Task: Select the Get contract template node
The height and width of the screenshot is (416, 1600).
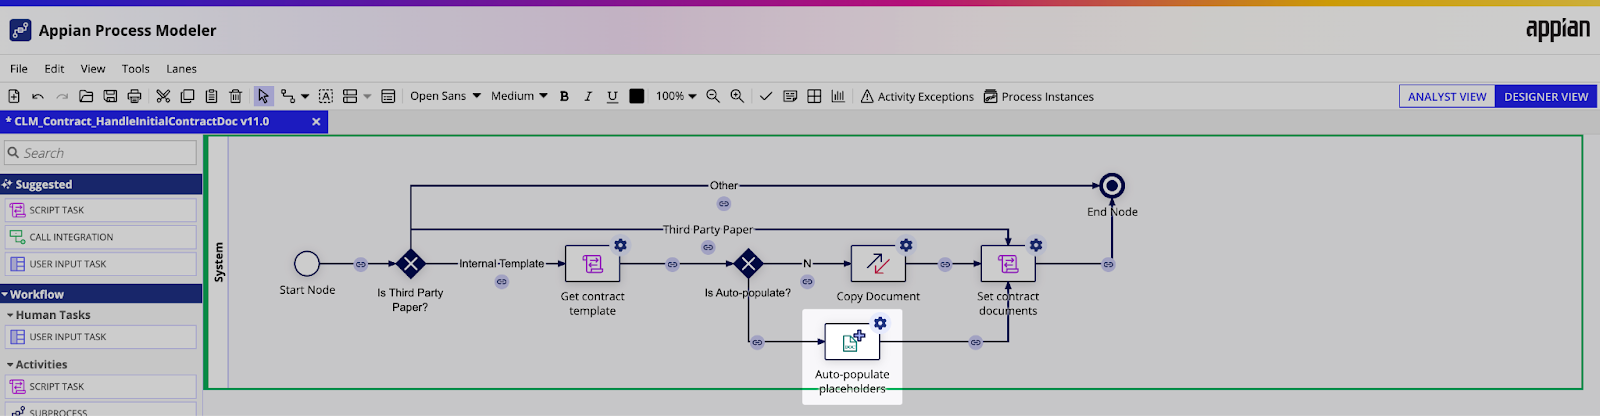Action: 592,263
